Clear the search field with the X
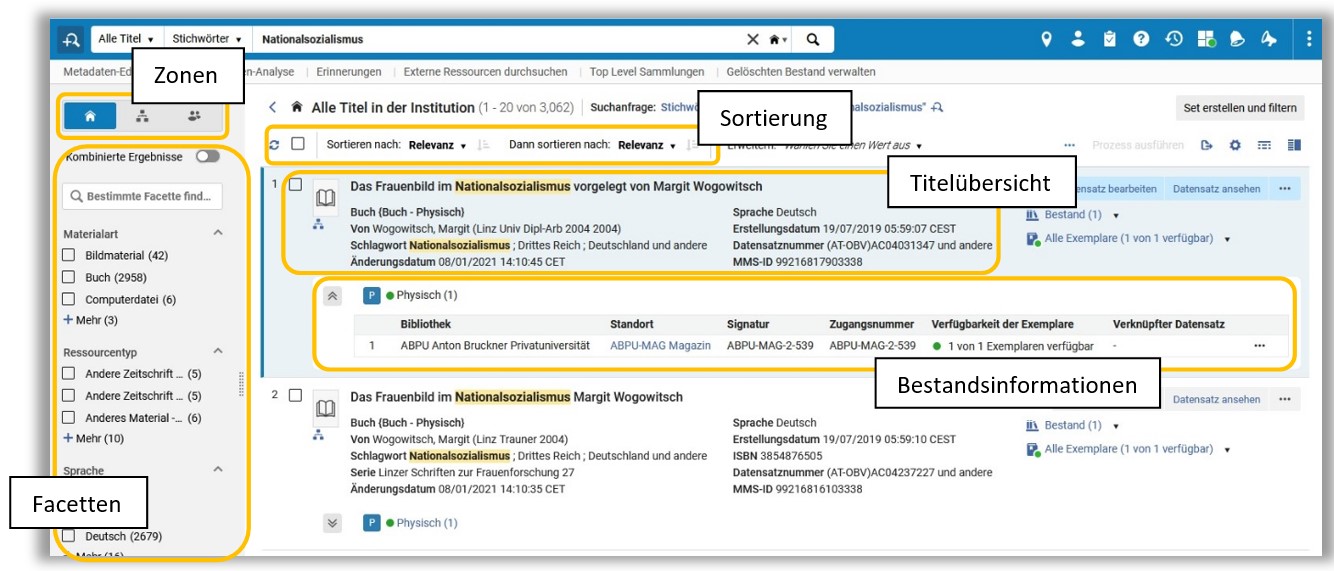This screenshot has width=1334, height=571. [x=753, y=39]
